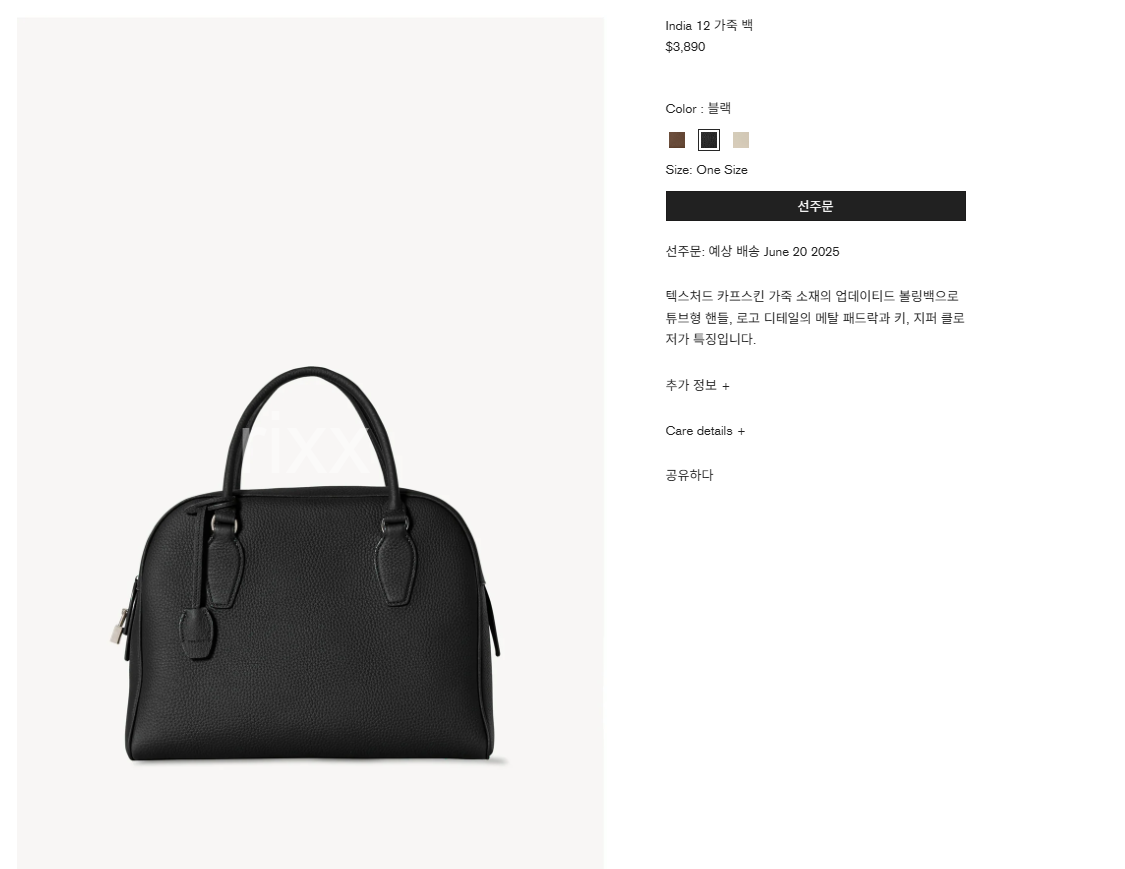Open the 공유하다 share link
Image resolution: width=1125 pixels, height=869 pixels.
click(689, 475)
